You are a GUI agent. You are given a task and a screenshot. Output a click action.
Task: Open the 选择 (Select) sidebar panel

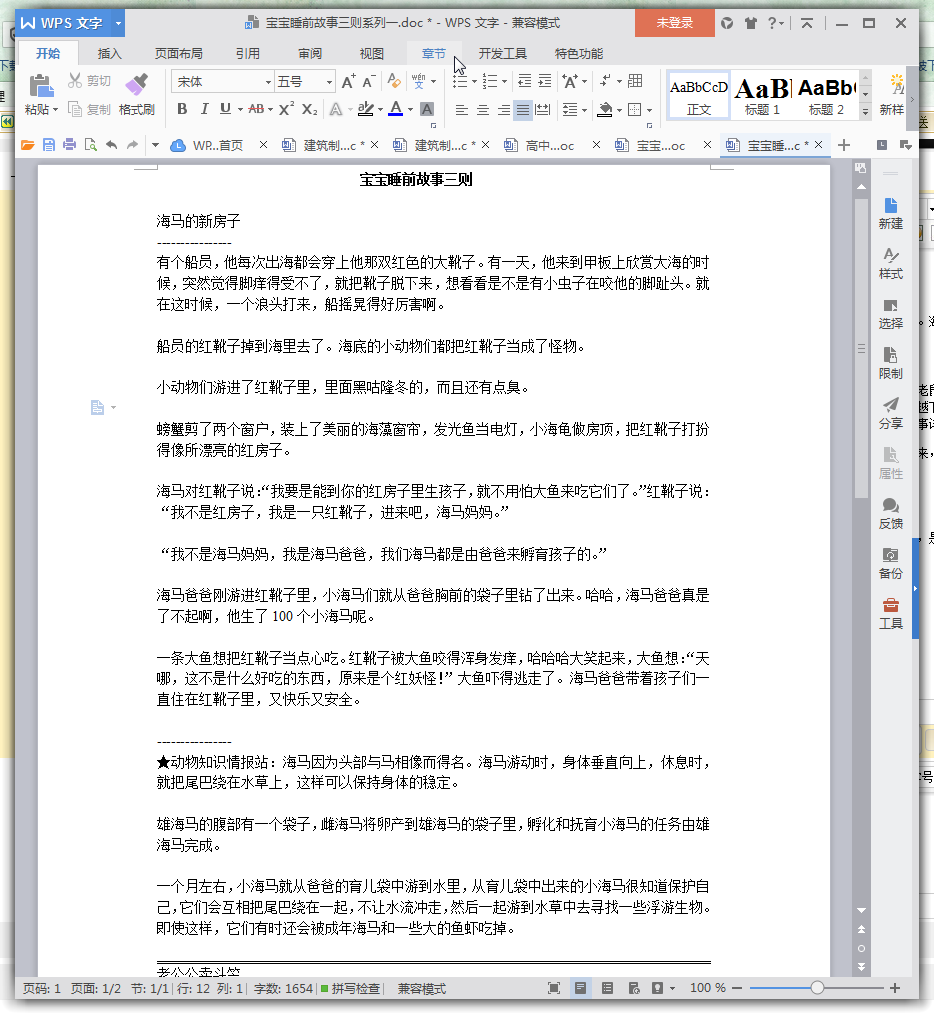(891, 313)
